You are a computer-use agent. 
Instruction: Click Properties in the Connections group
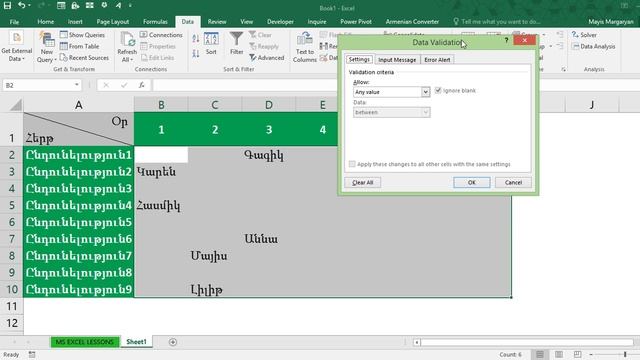tap(158, 46)
